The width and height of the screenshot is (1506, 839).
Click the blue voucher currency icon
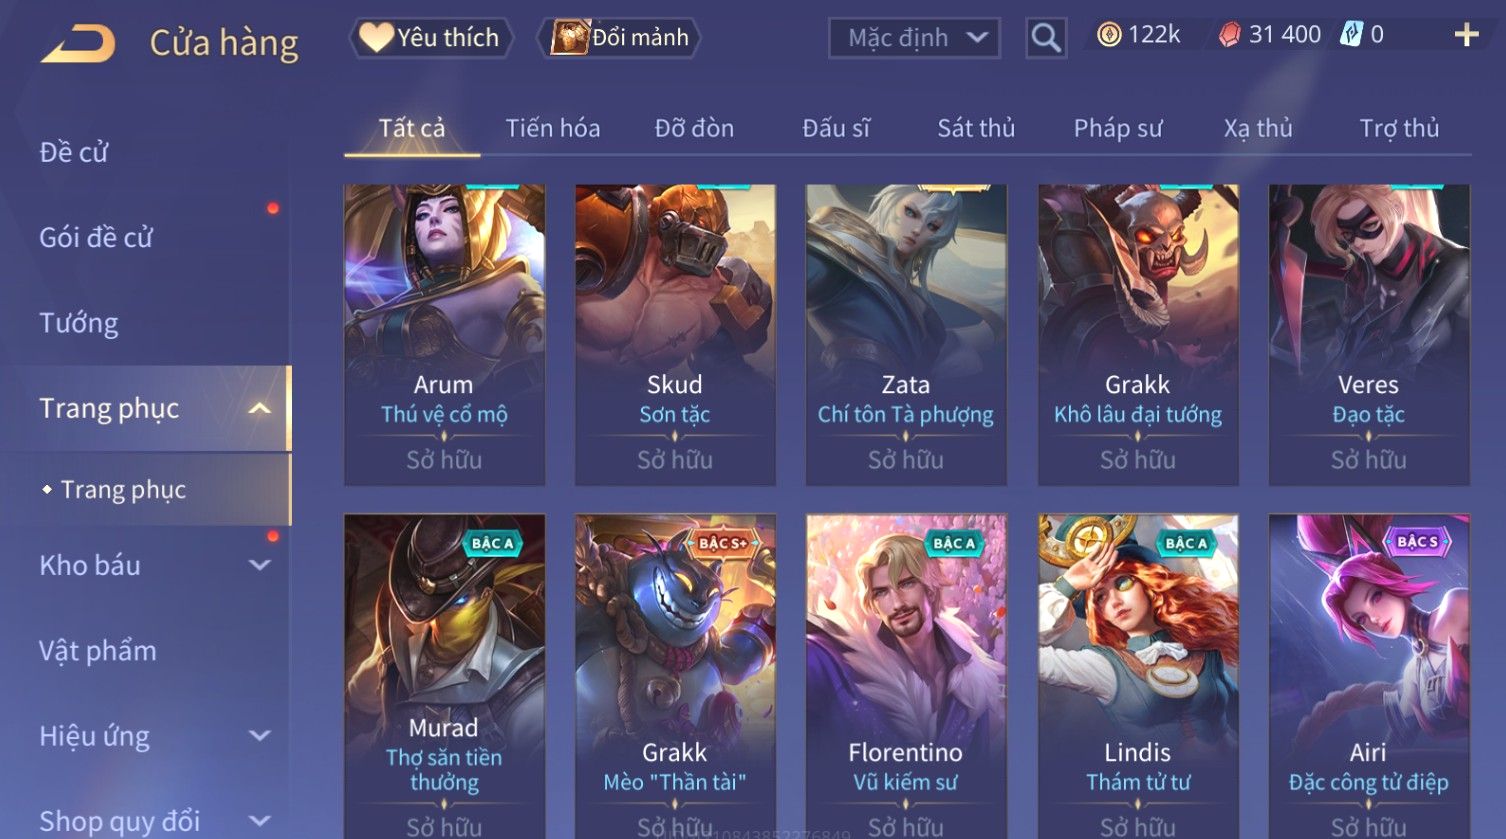coord(1351,35)
